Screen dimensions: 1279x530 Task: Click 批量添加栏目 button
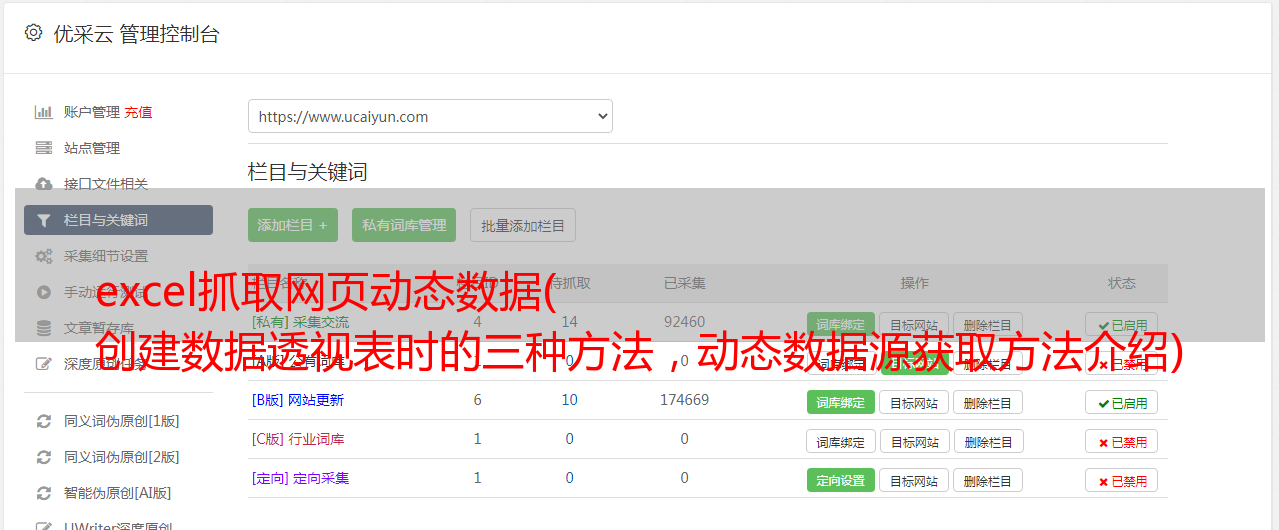click(523, 225)
